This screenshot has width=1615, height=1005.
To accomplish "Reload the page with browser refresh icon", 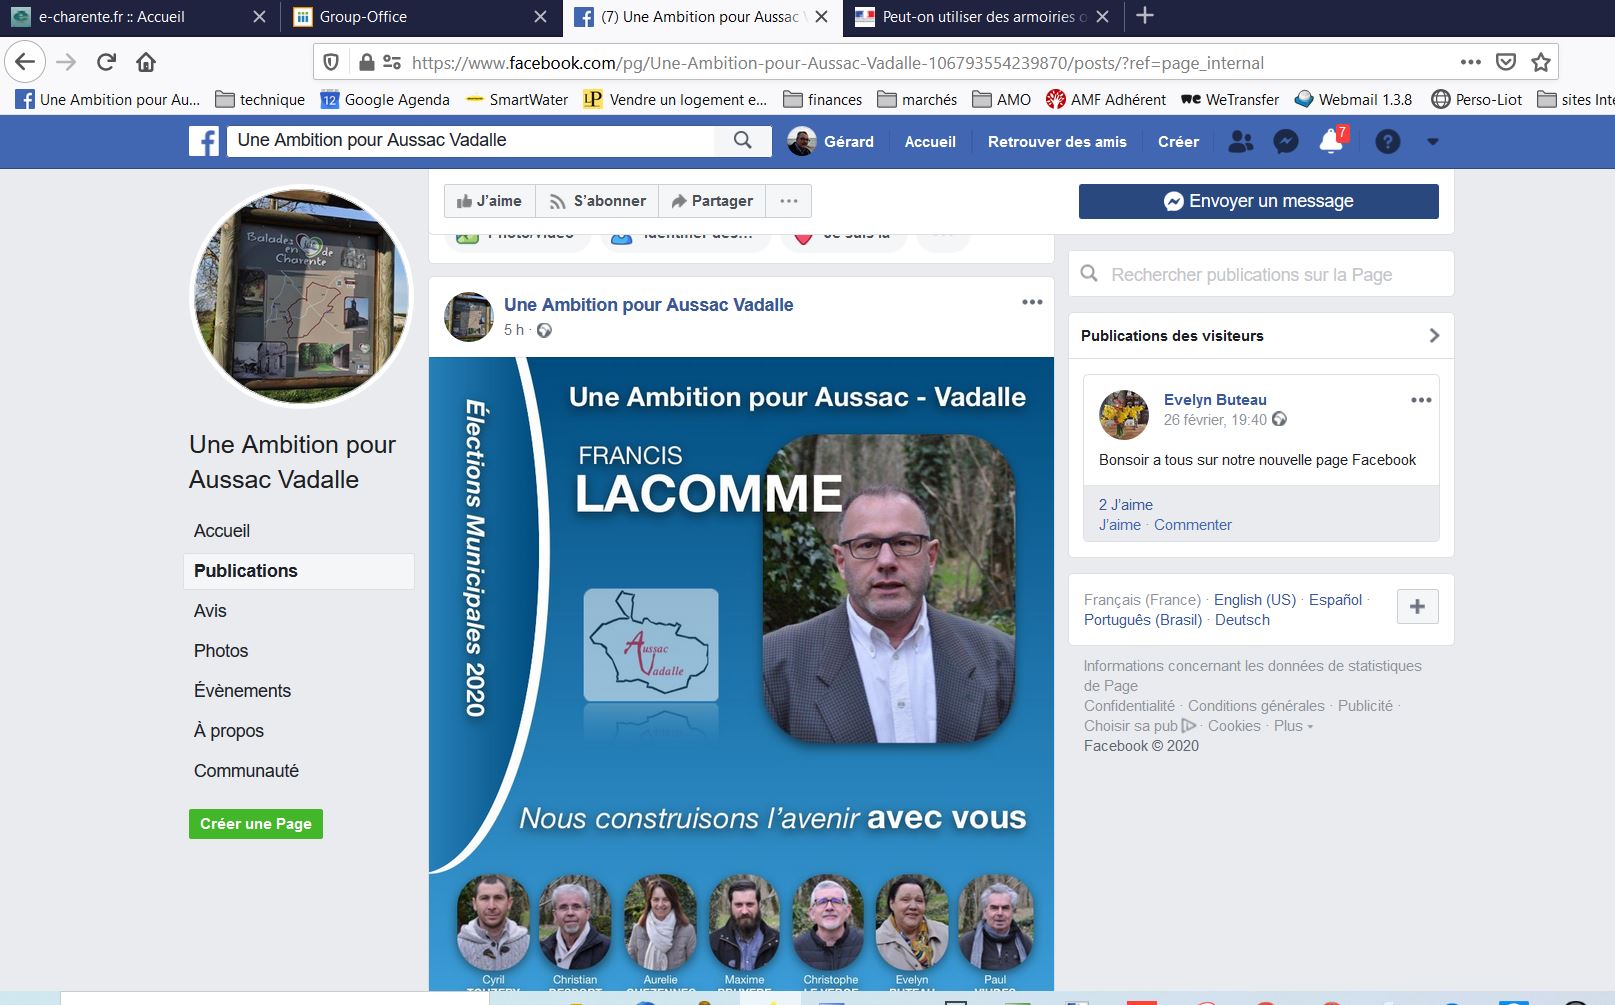I will (106, 62).
